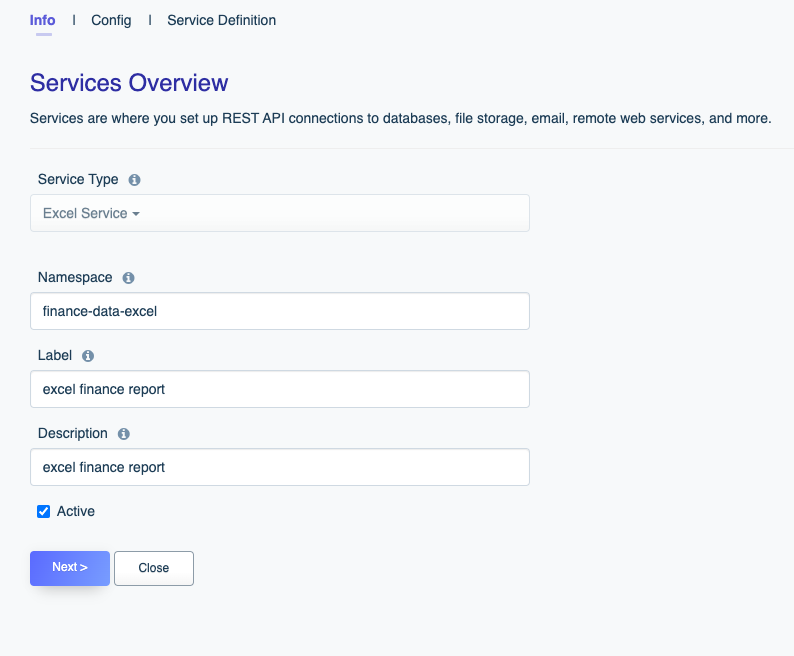Click the "Description" field label text
The image size is (794, 656).
coord(72,433)
